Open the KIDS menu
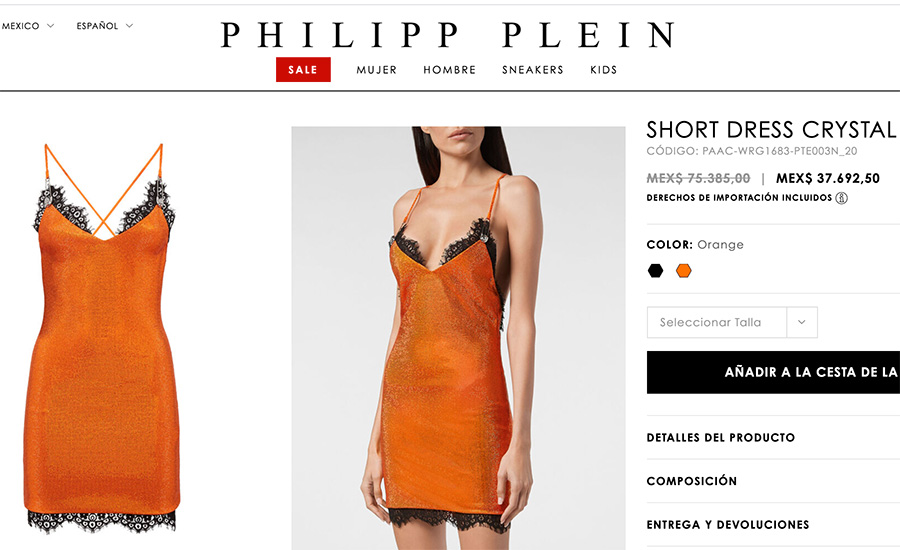 (604, 70)
